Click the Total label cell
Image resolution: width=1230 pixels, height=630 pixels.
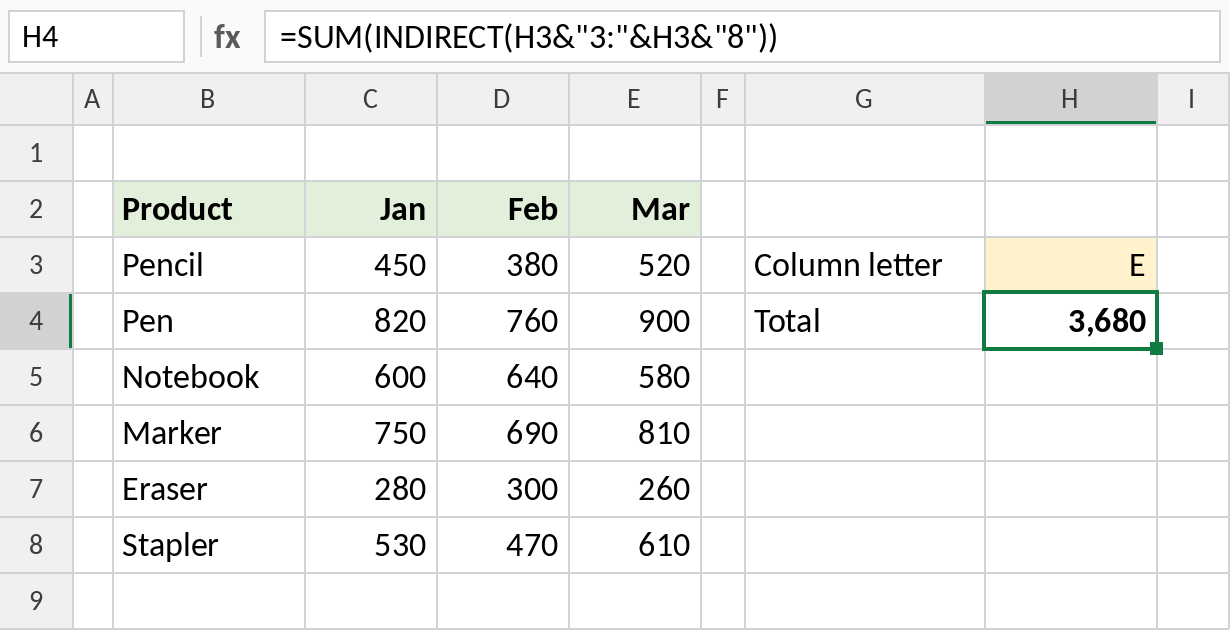click(x=865, y=321)
